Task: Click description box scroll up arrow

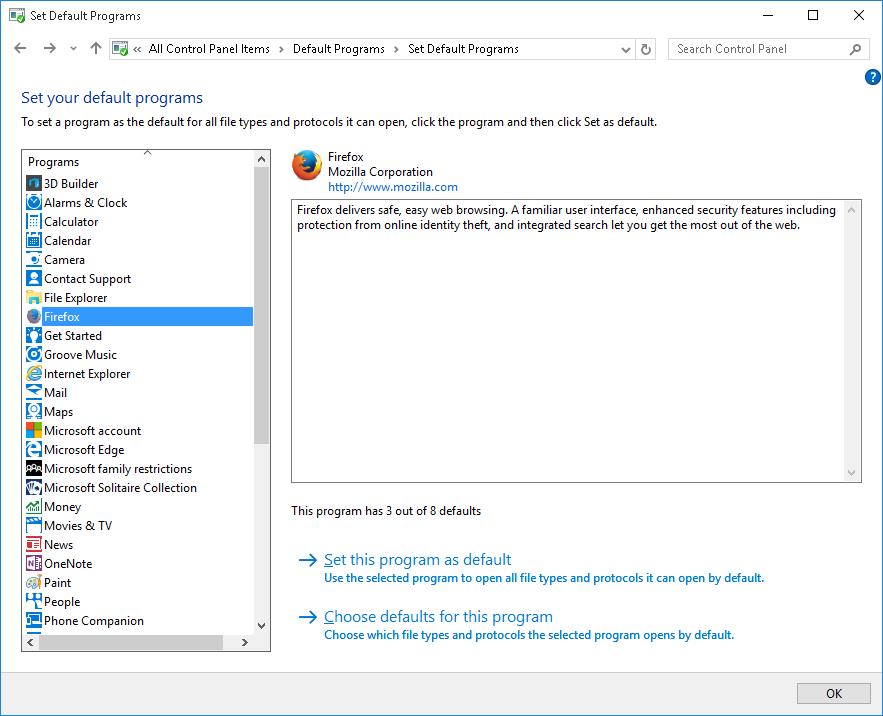Action: click(x=851, y=210)
